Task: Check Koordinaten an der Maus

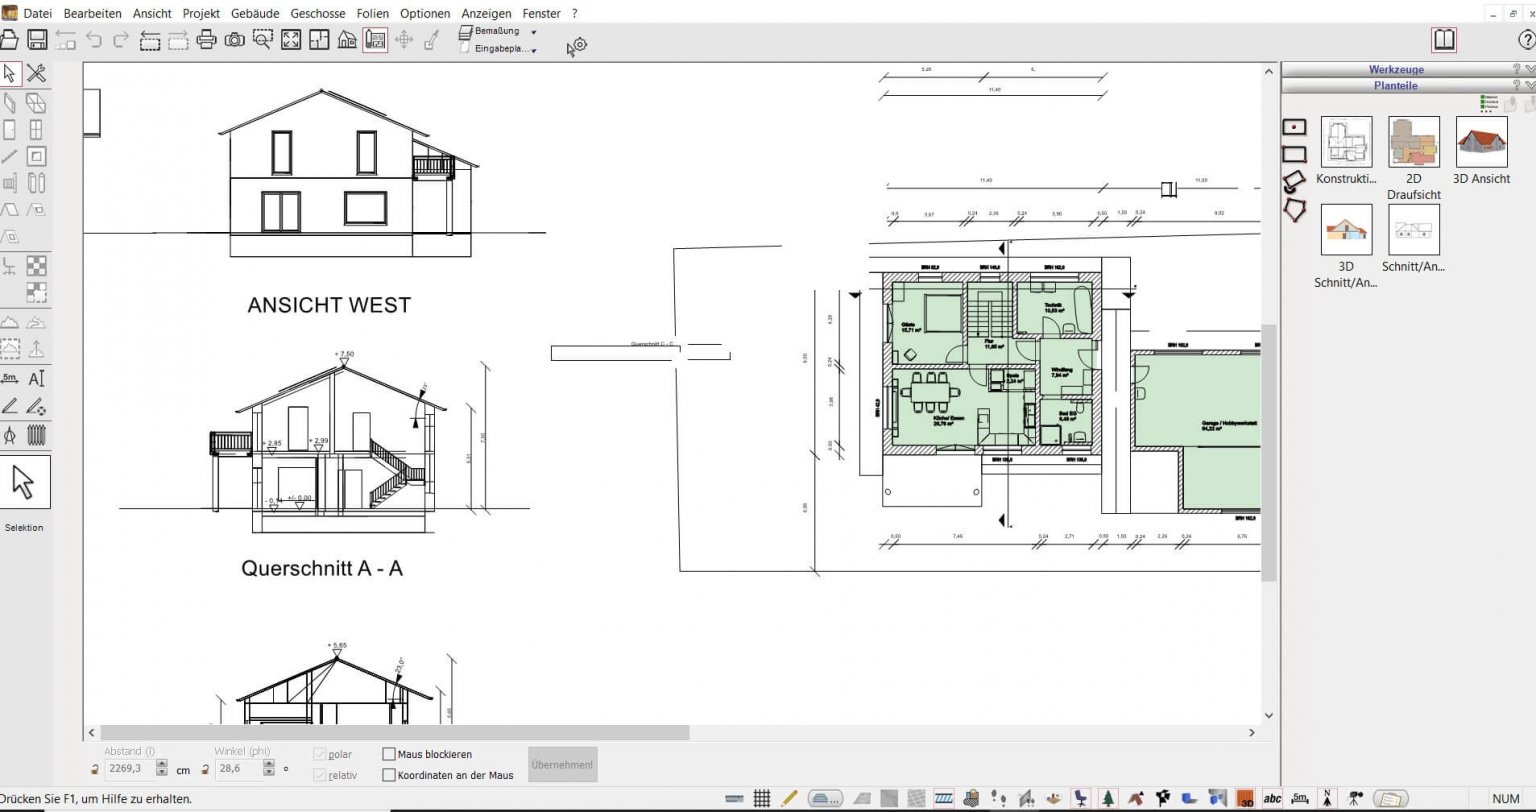Action: [x=388, y=775]
